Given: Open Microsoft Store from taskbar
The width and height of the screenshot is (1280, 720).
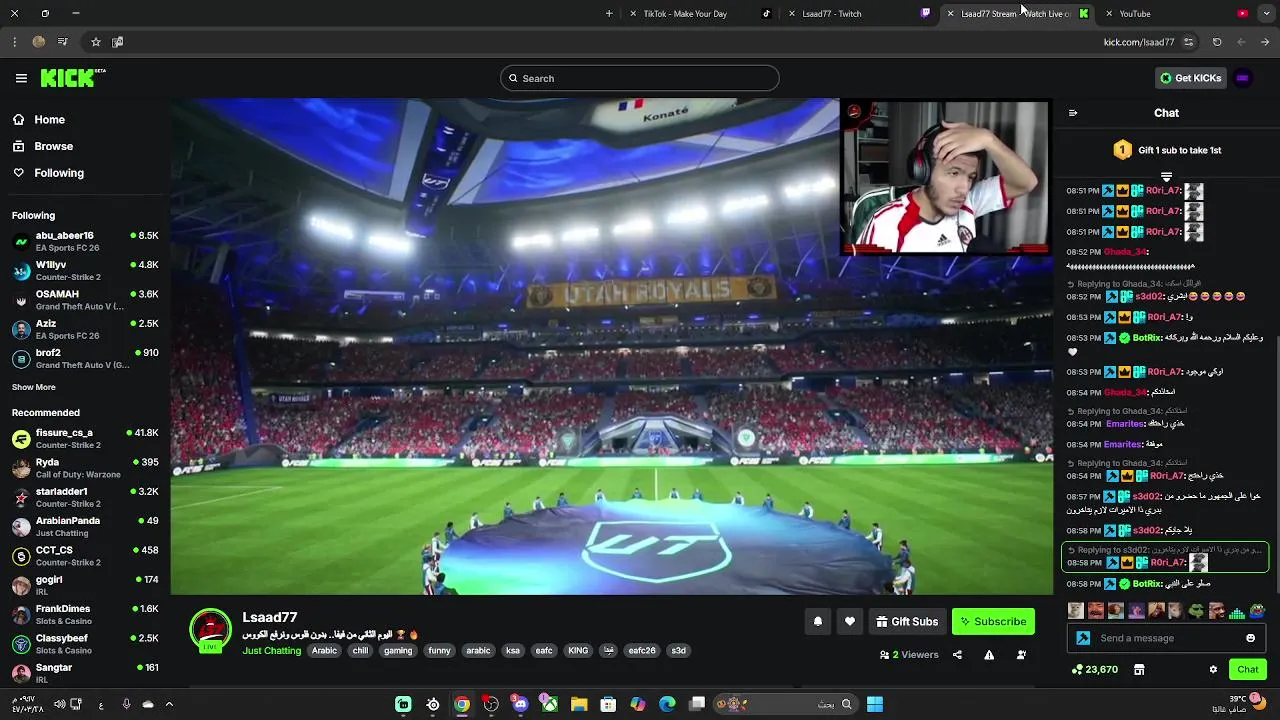Looking at the screenshot, I should (x=608, y=704).
